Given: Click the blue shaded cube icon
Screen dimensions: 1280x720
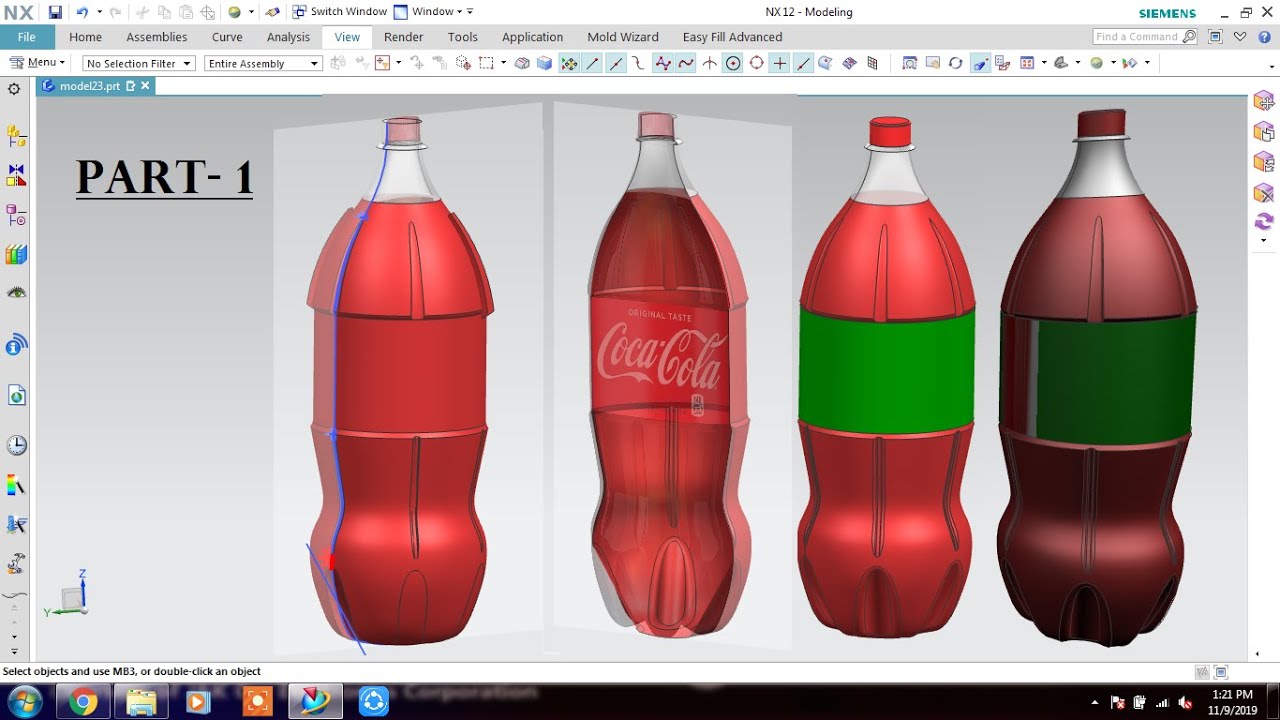Looking at the screenshot, I should (544, 63).
